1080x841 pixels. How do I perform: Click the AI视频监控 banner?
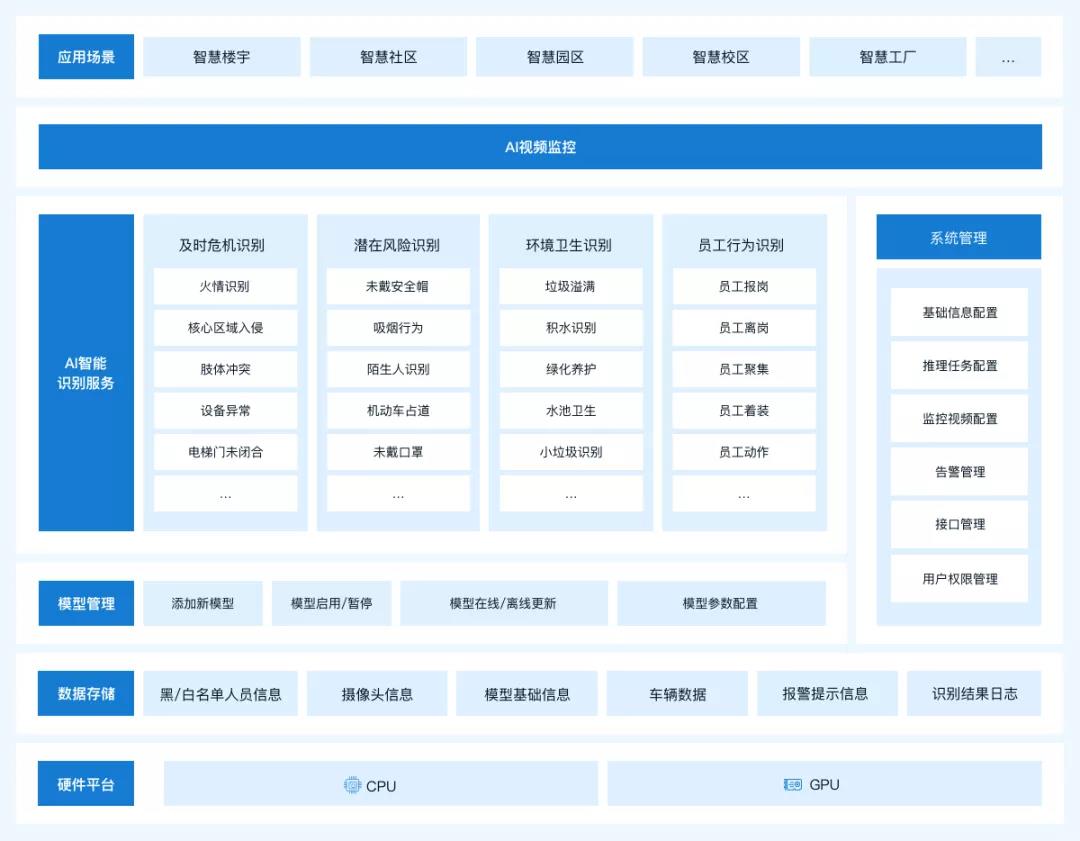(x=540, y=147)
